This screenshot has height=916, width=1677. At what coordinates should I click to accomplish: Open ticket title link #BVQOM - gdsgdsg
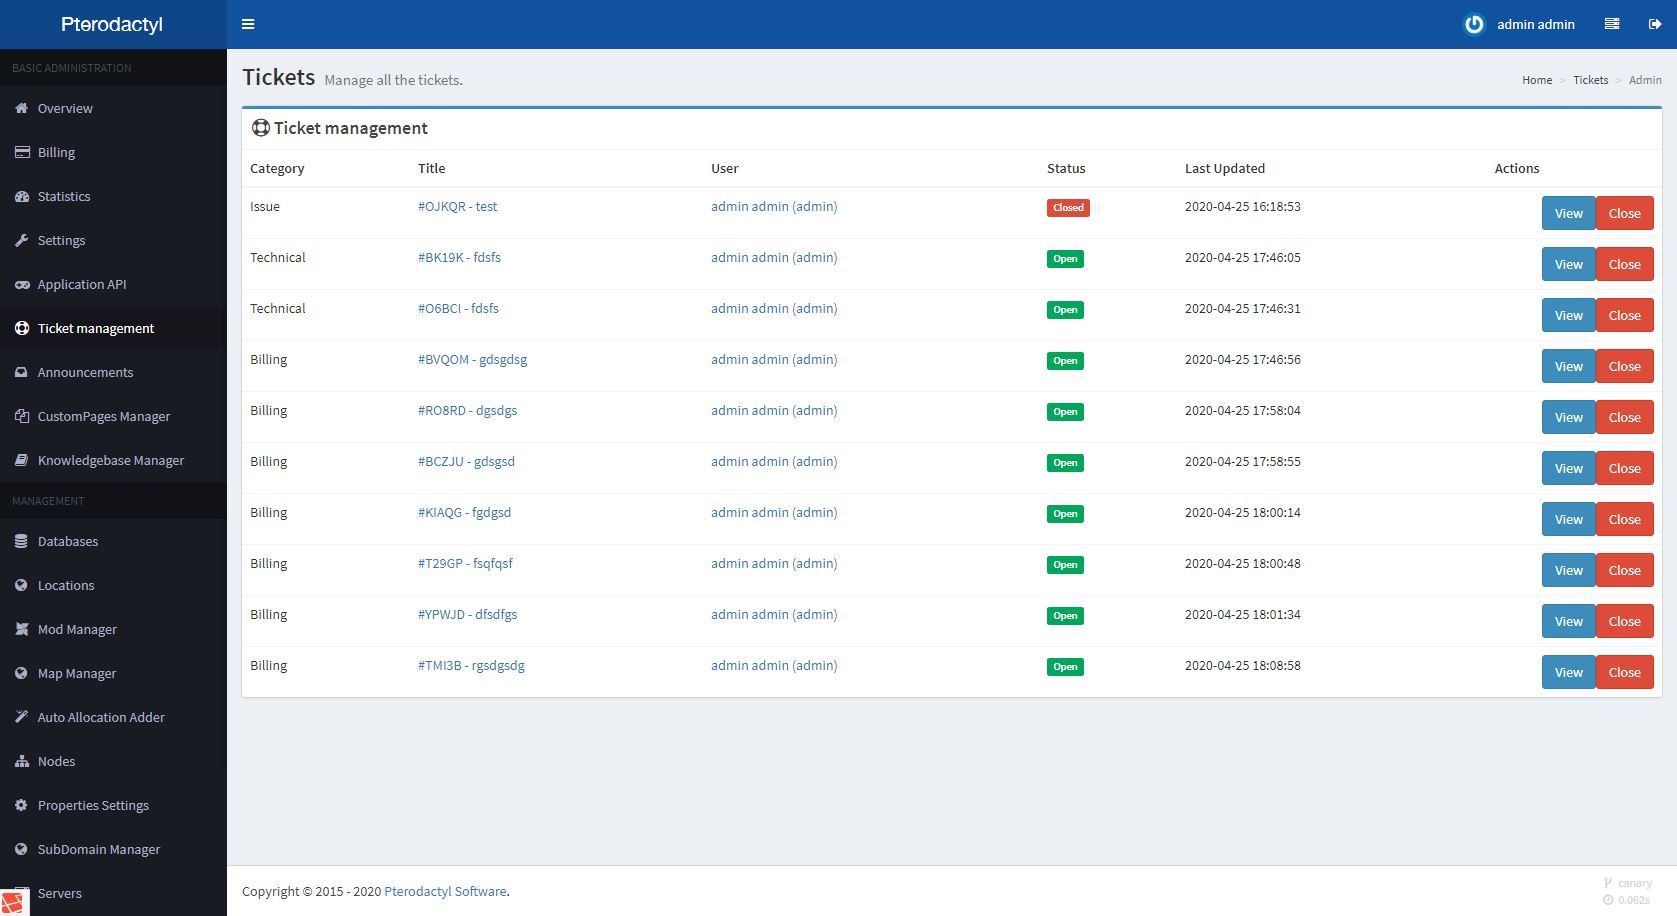click(472, 359)
